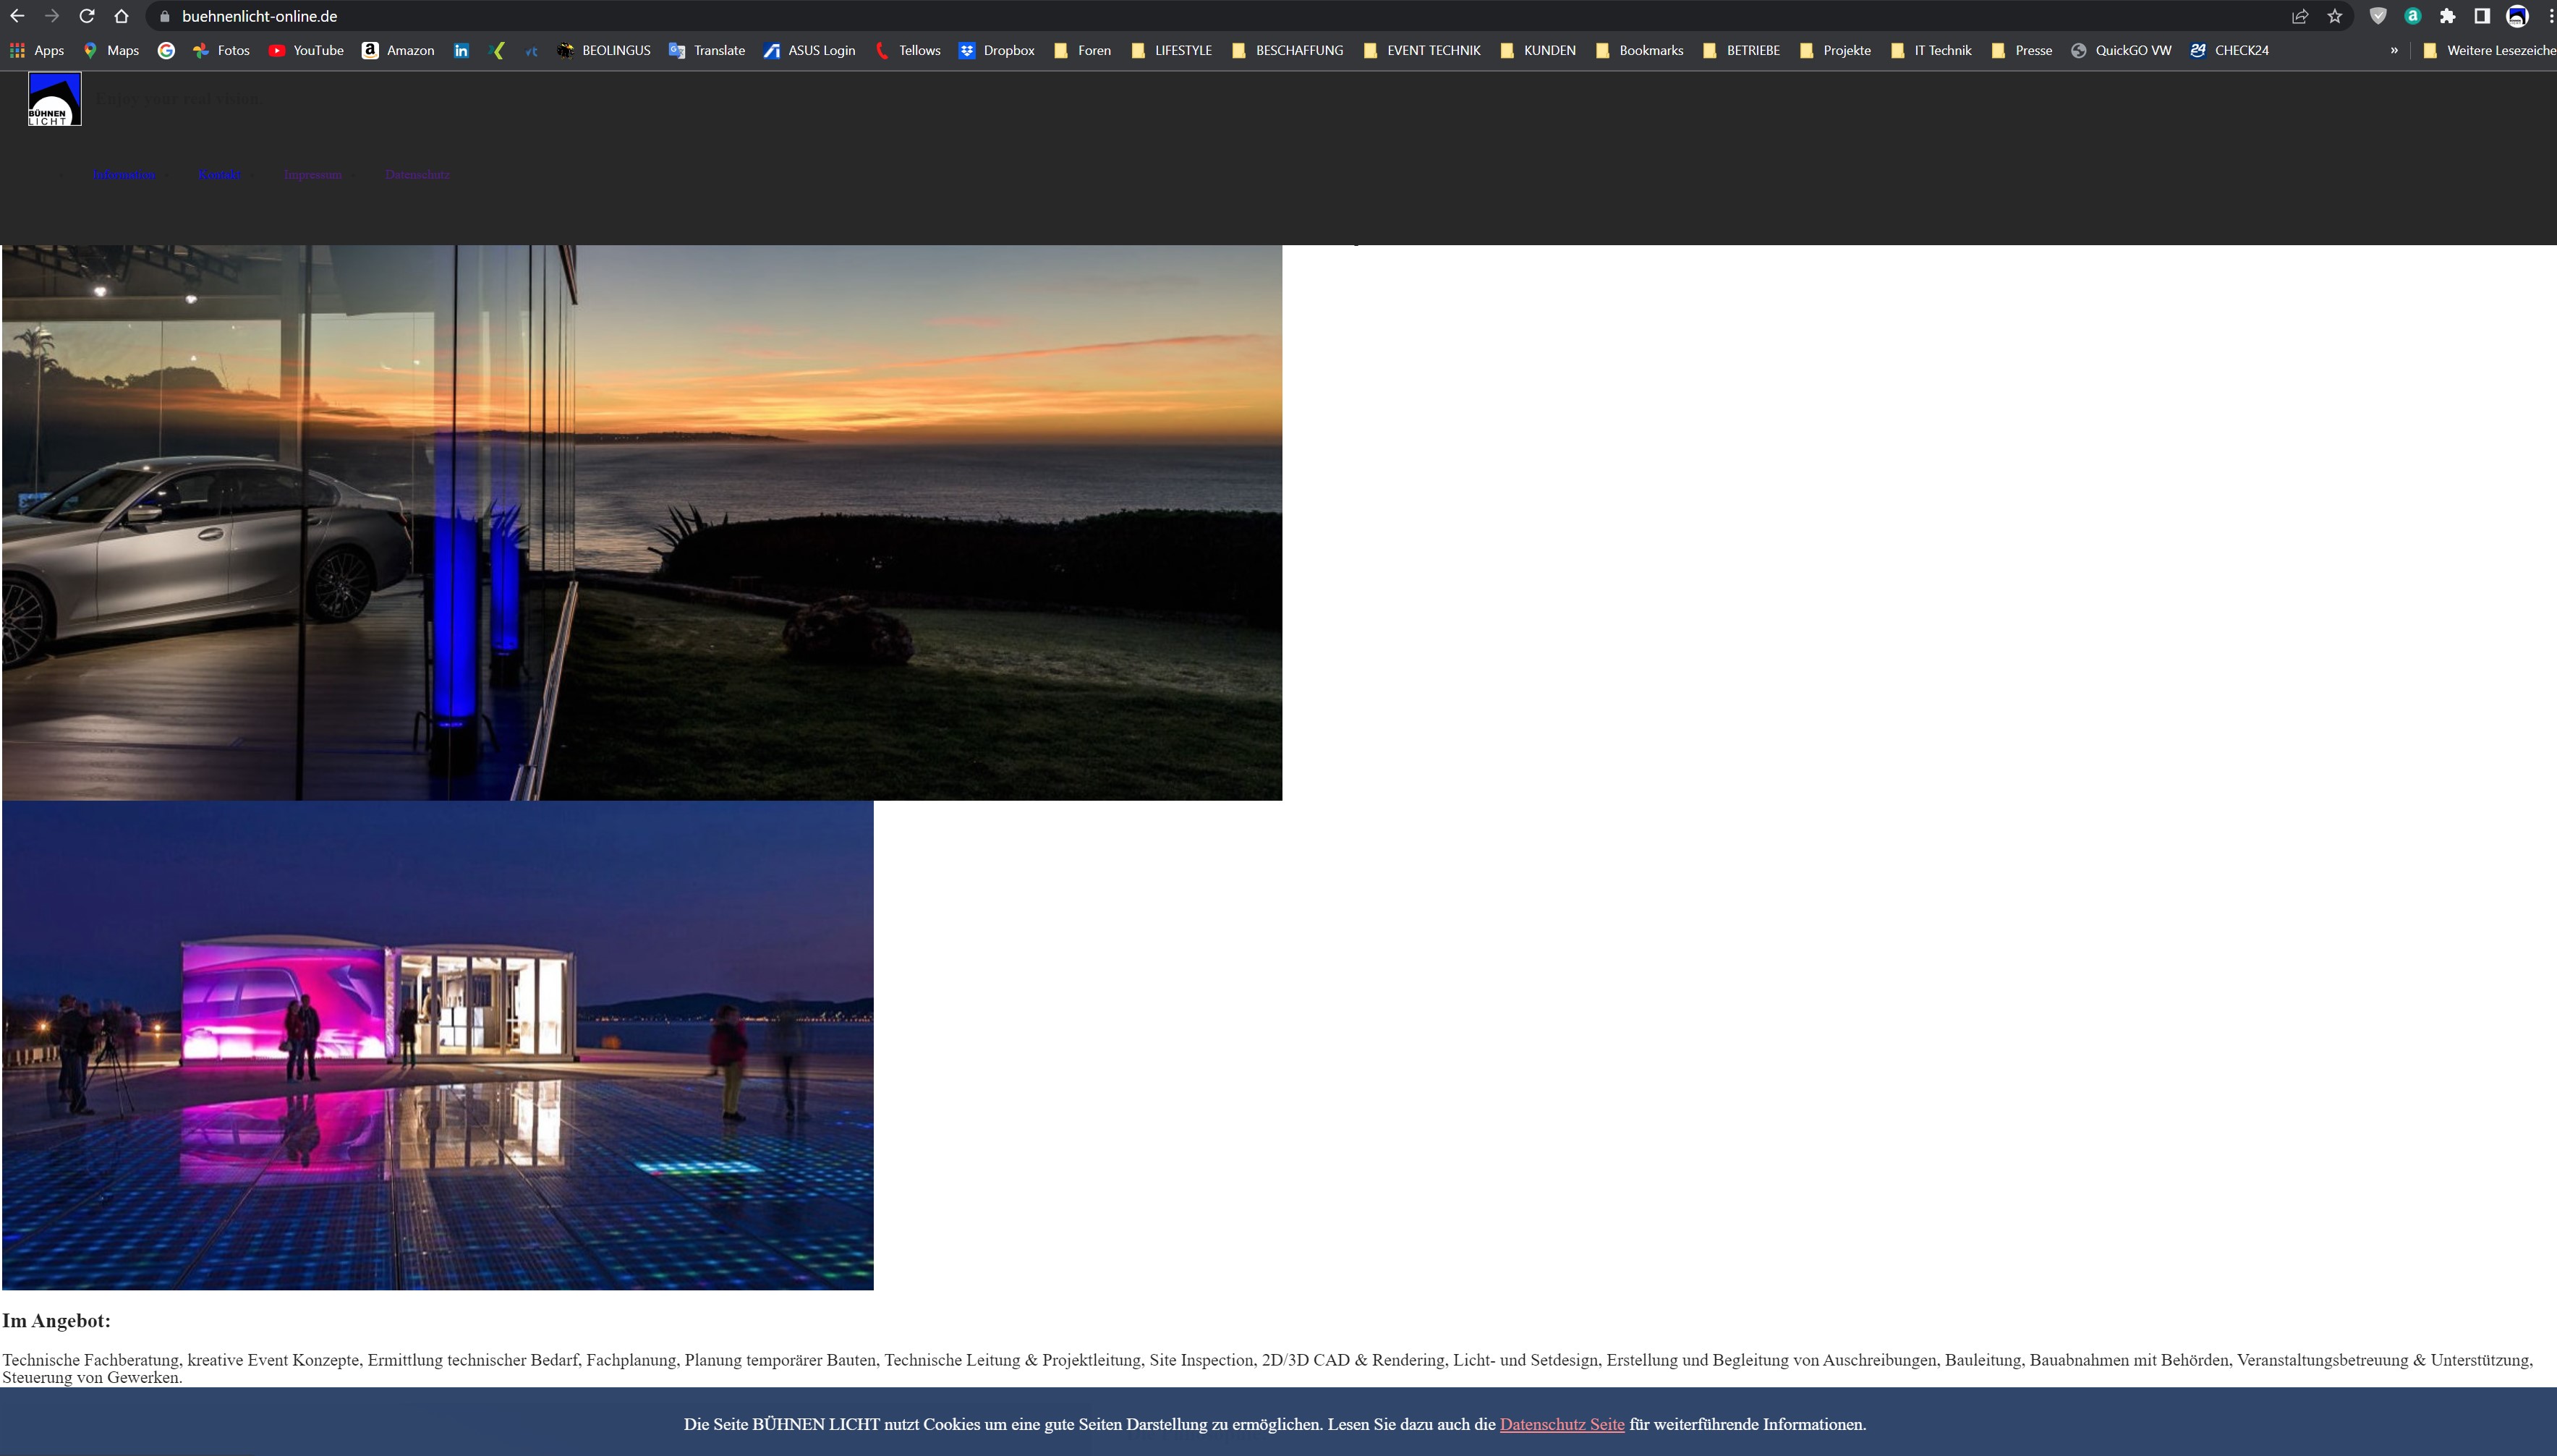Open the Dropbox bookmark

point(996,50)
